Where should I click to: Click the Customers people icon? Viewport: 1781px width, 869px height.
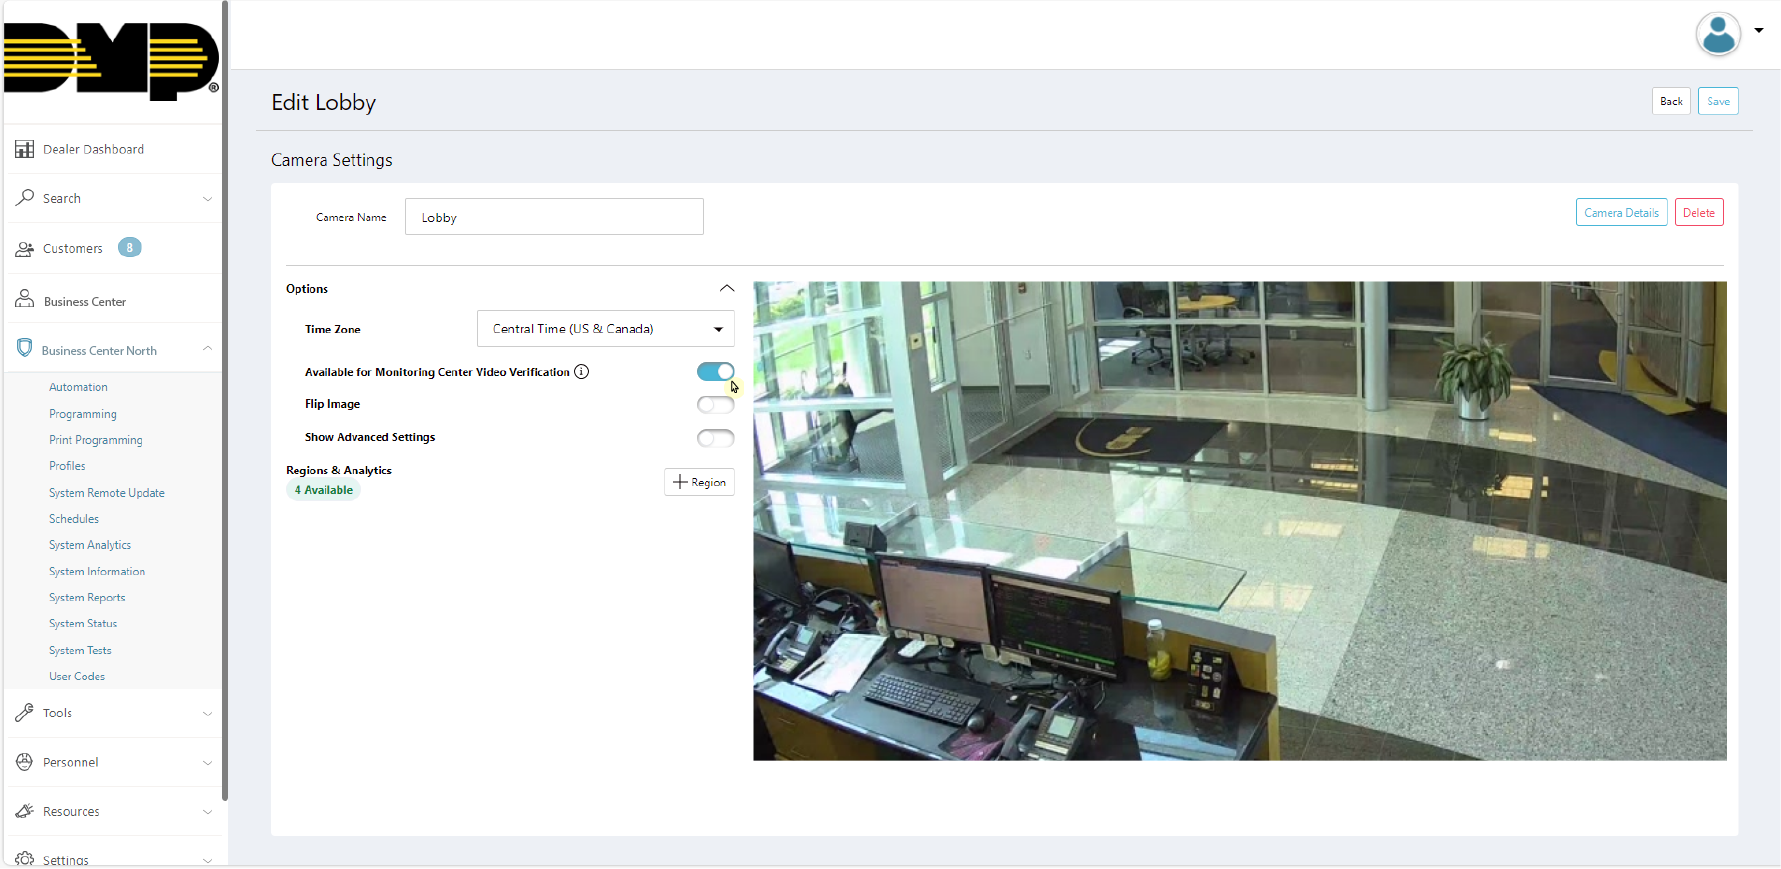tap(25, 248)
